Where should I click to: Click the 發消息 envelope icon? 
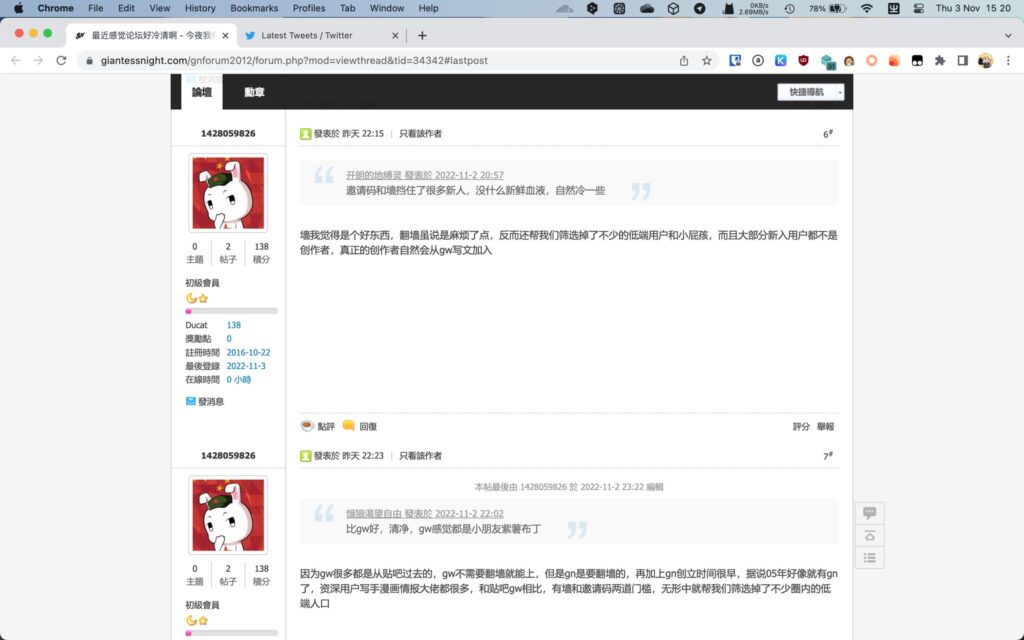pyautogui.click(x=191, y=401)
